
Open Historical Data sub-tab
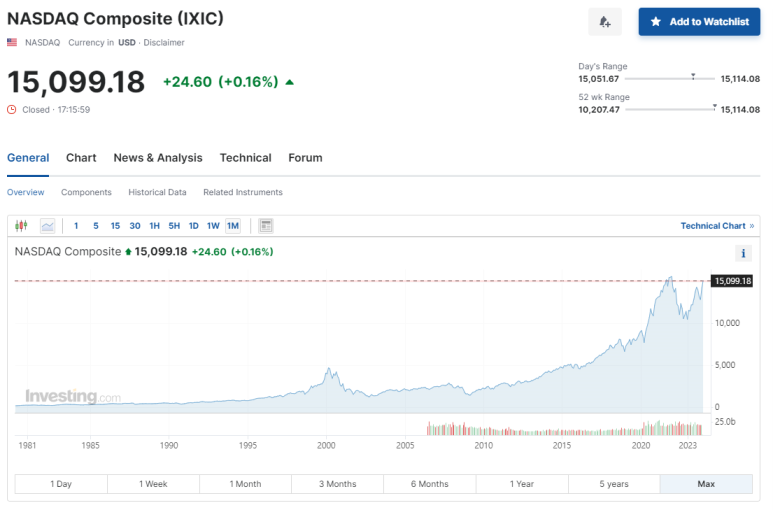[157, 192]
